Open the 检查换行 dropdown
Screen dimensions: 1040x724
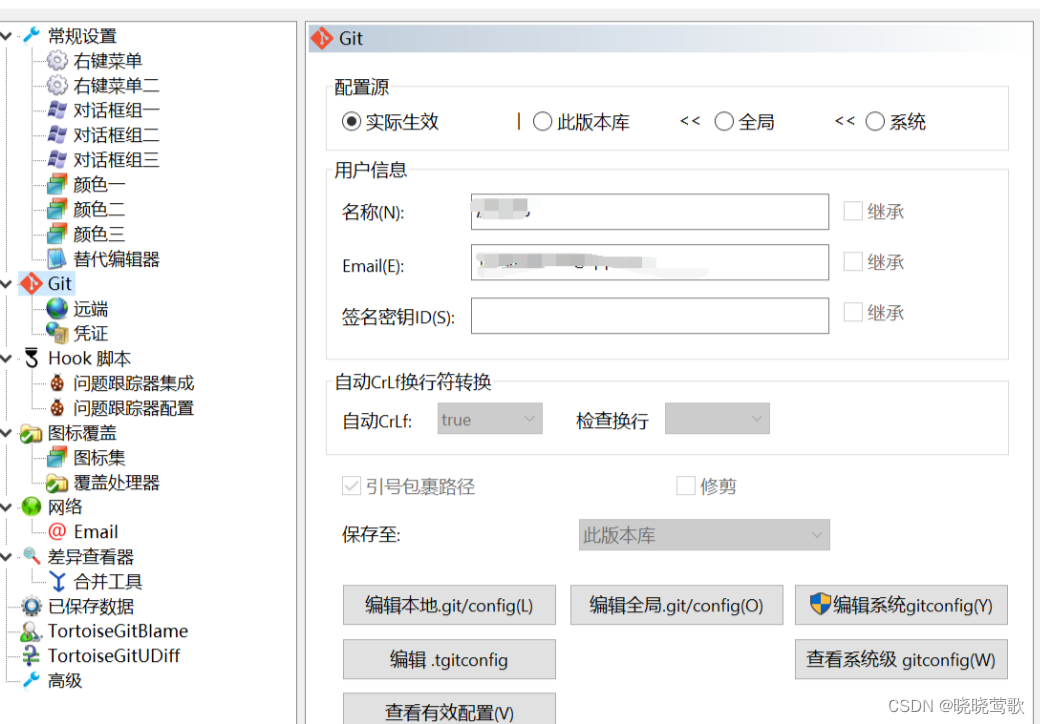click(x=717, y=419)
